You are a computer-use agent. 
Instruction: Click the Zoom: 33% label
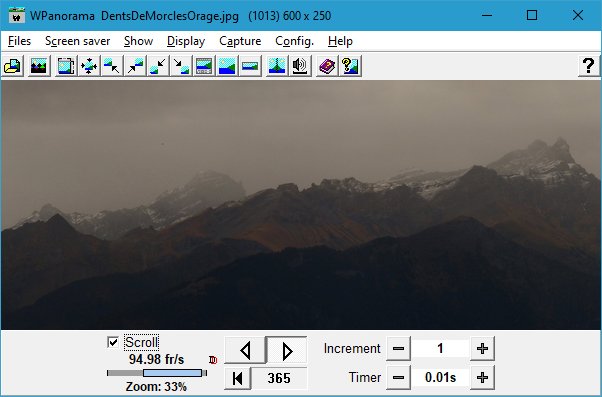point(156,386)
